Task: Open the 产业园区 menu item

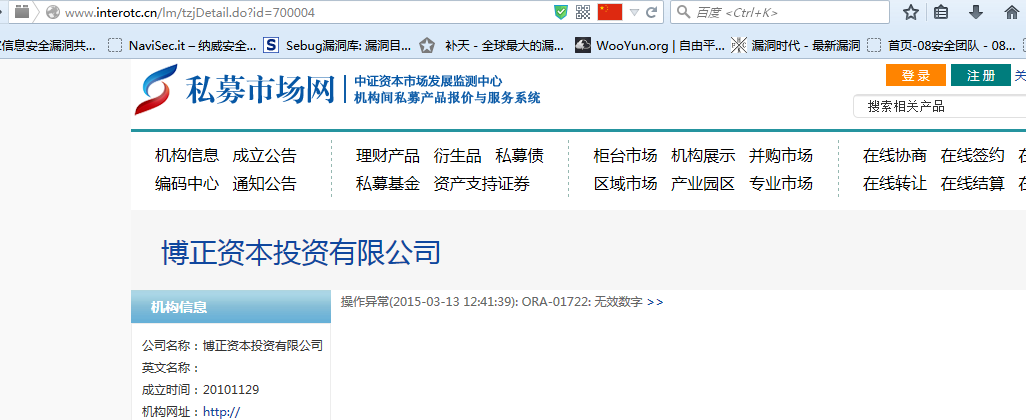Action: (x=703, y=184)
